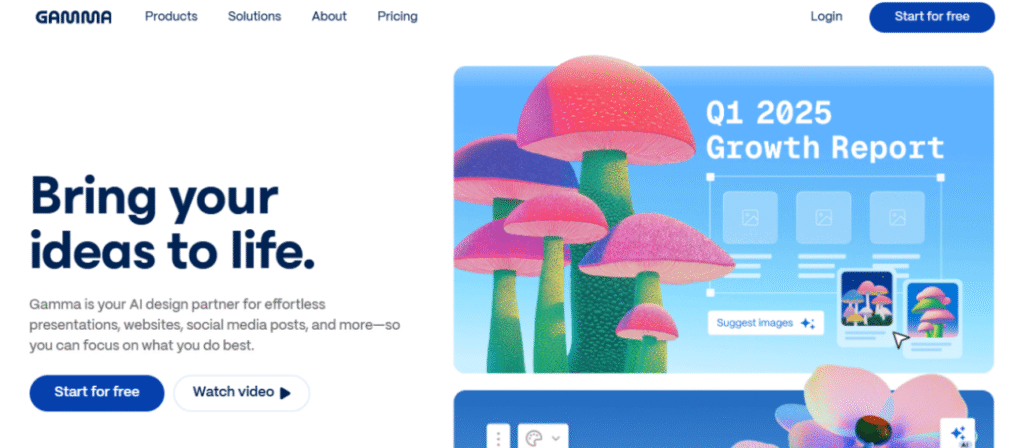Image resolution: width=1024 pixels, height=448 pixels.
Task: Click the Gamma logo
Action: (x=73, y=17)
